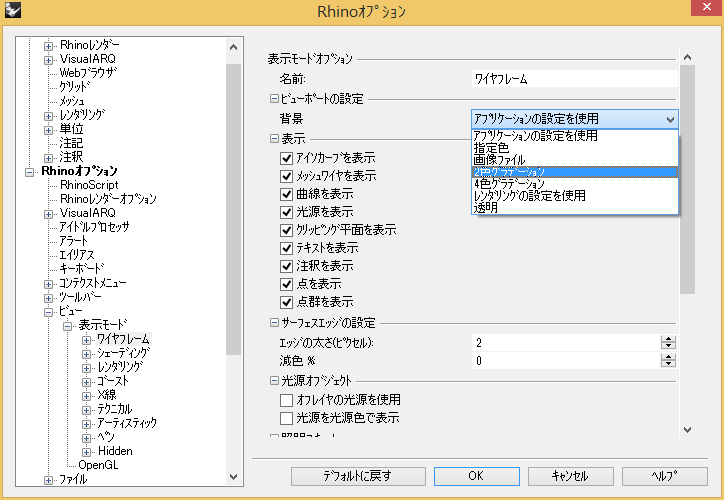The width and height of the screenshot is (724, 500).
Task: Open the 背景 combo box arrow
Action: pos(670,120)
